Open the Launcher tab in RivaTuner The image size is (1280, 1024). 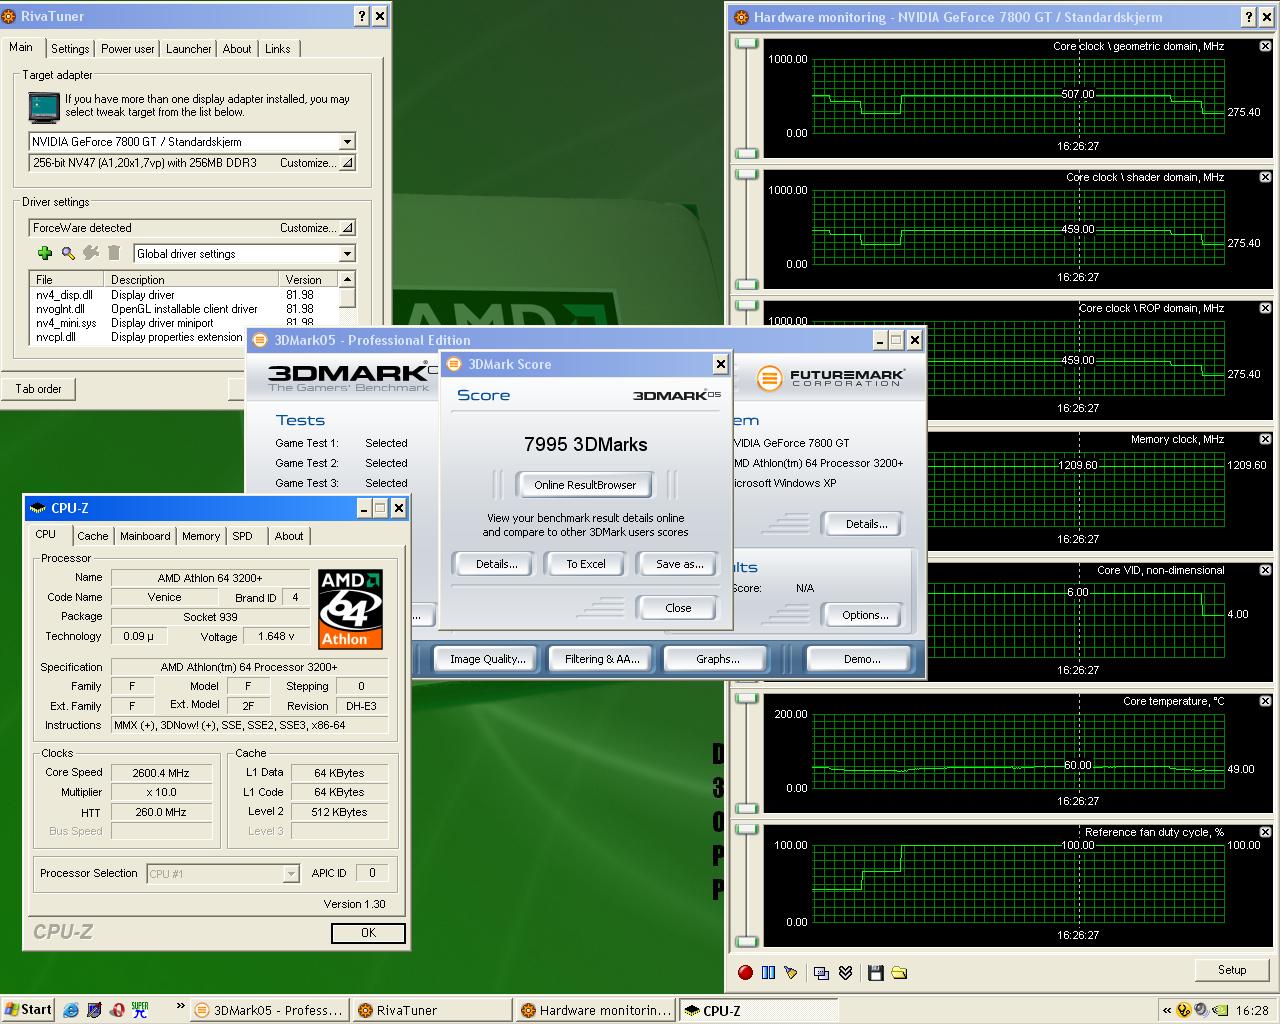(x=189, y=49)
